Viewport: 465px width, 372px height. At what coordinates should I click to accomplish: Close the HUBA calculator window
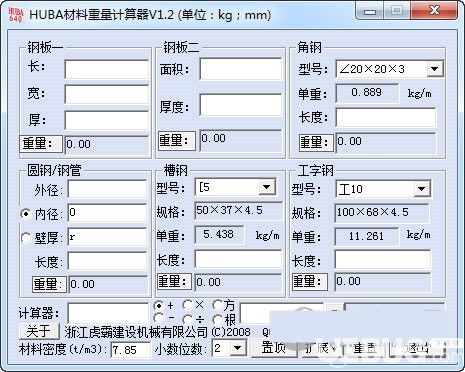434,11
